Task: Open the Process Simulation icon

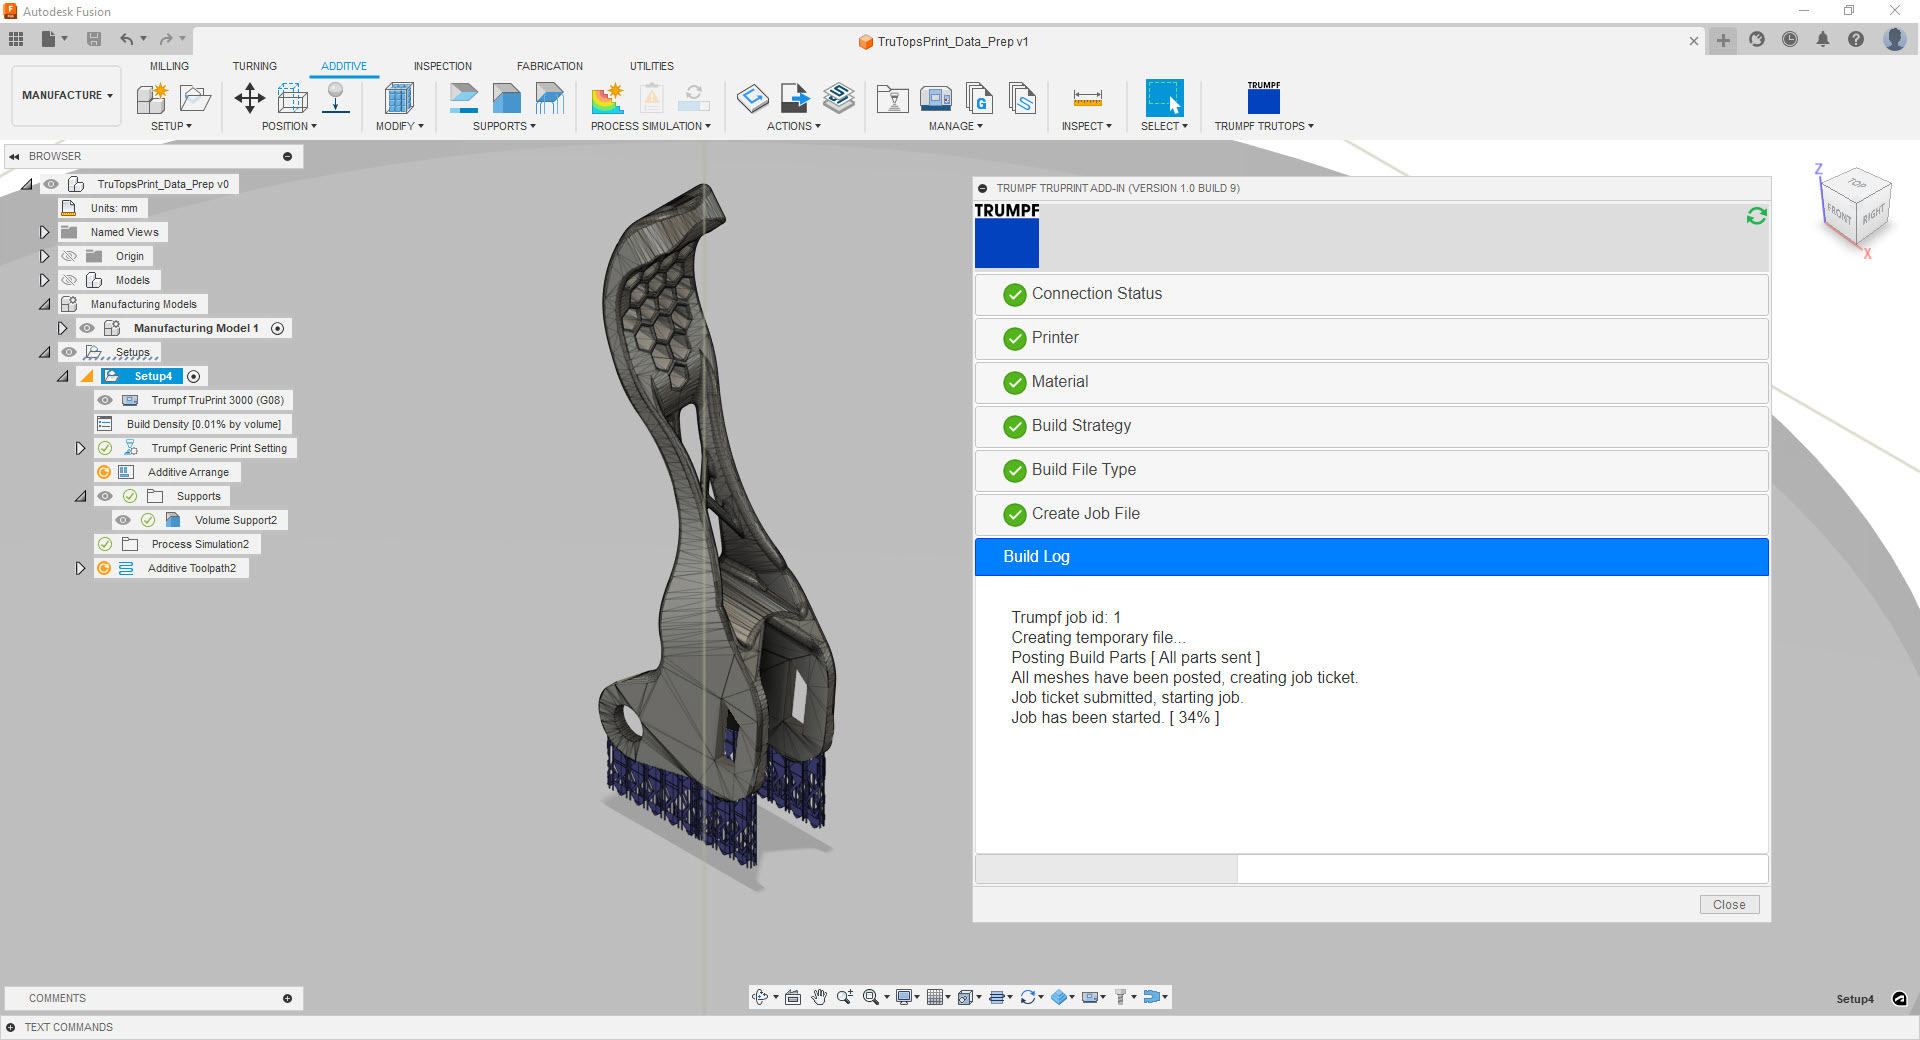Action: point(607,98)
